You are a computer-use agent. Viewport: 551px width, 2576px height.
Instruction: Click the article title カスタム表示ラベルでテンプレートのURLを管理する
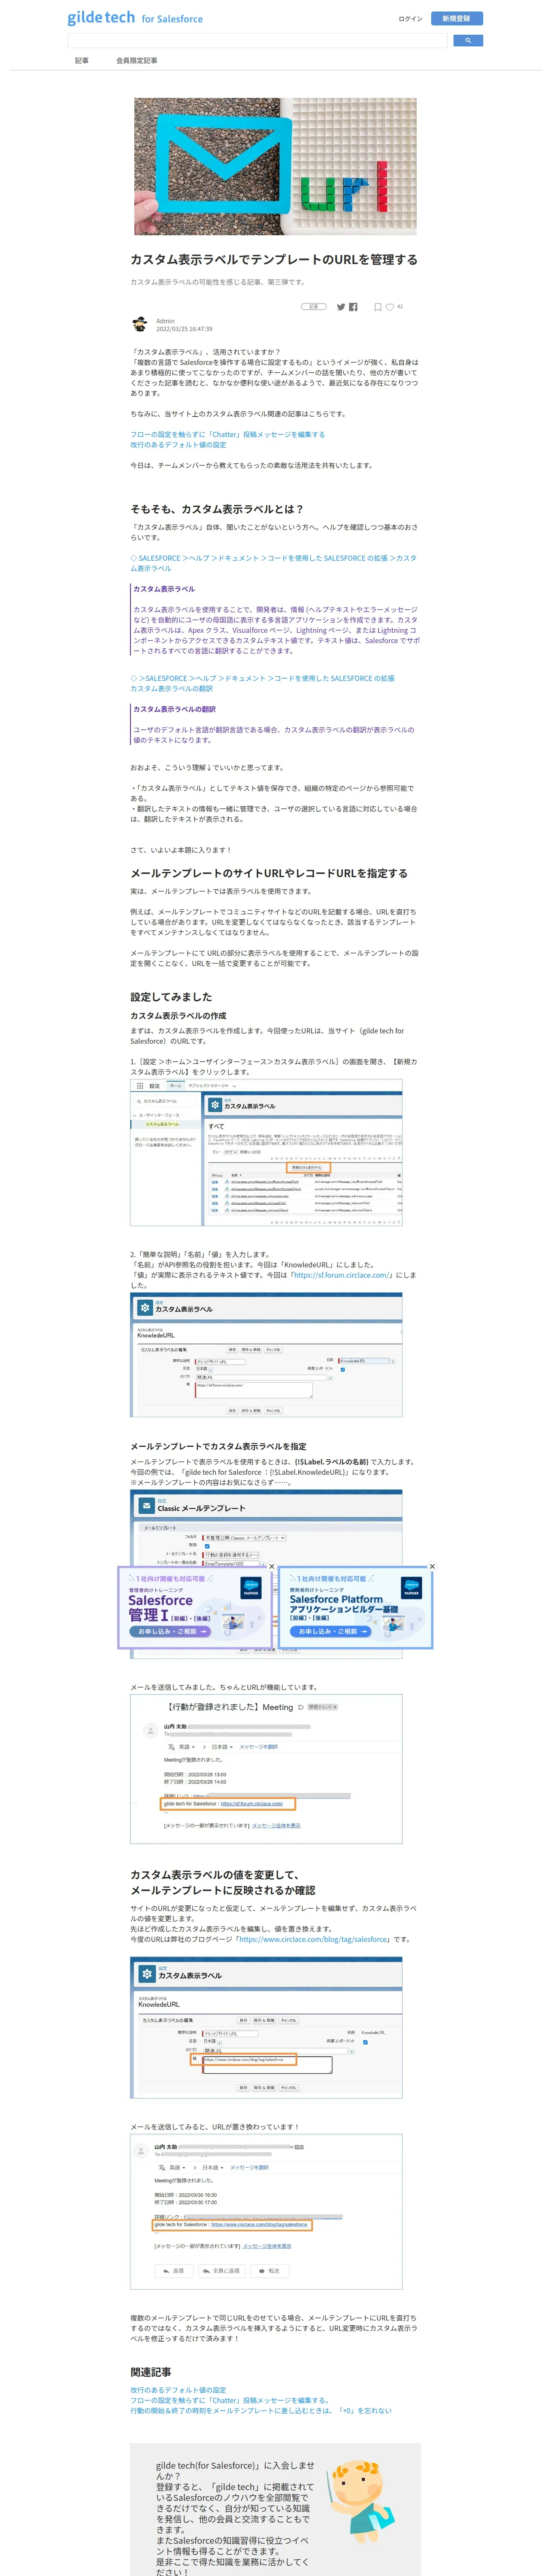click(274, 259)
